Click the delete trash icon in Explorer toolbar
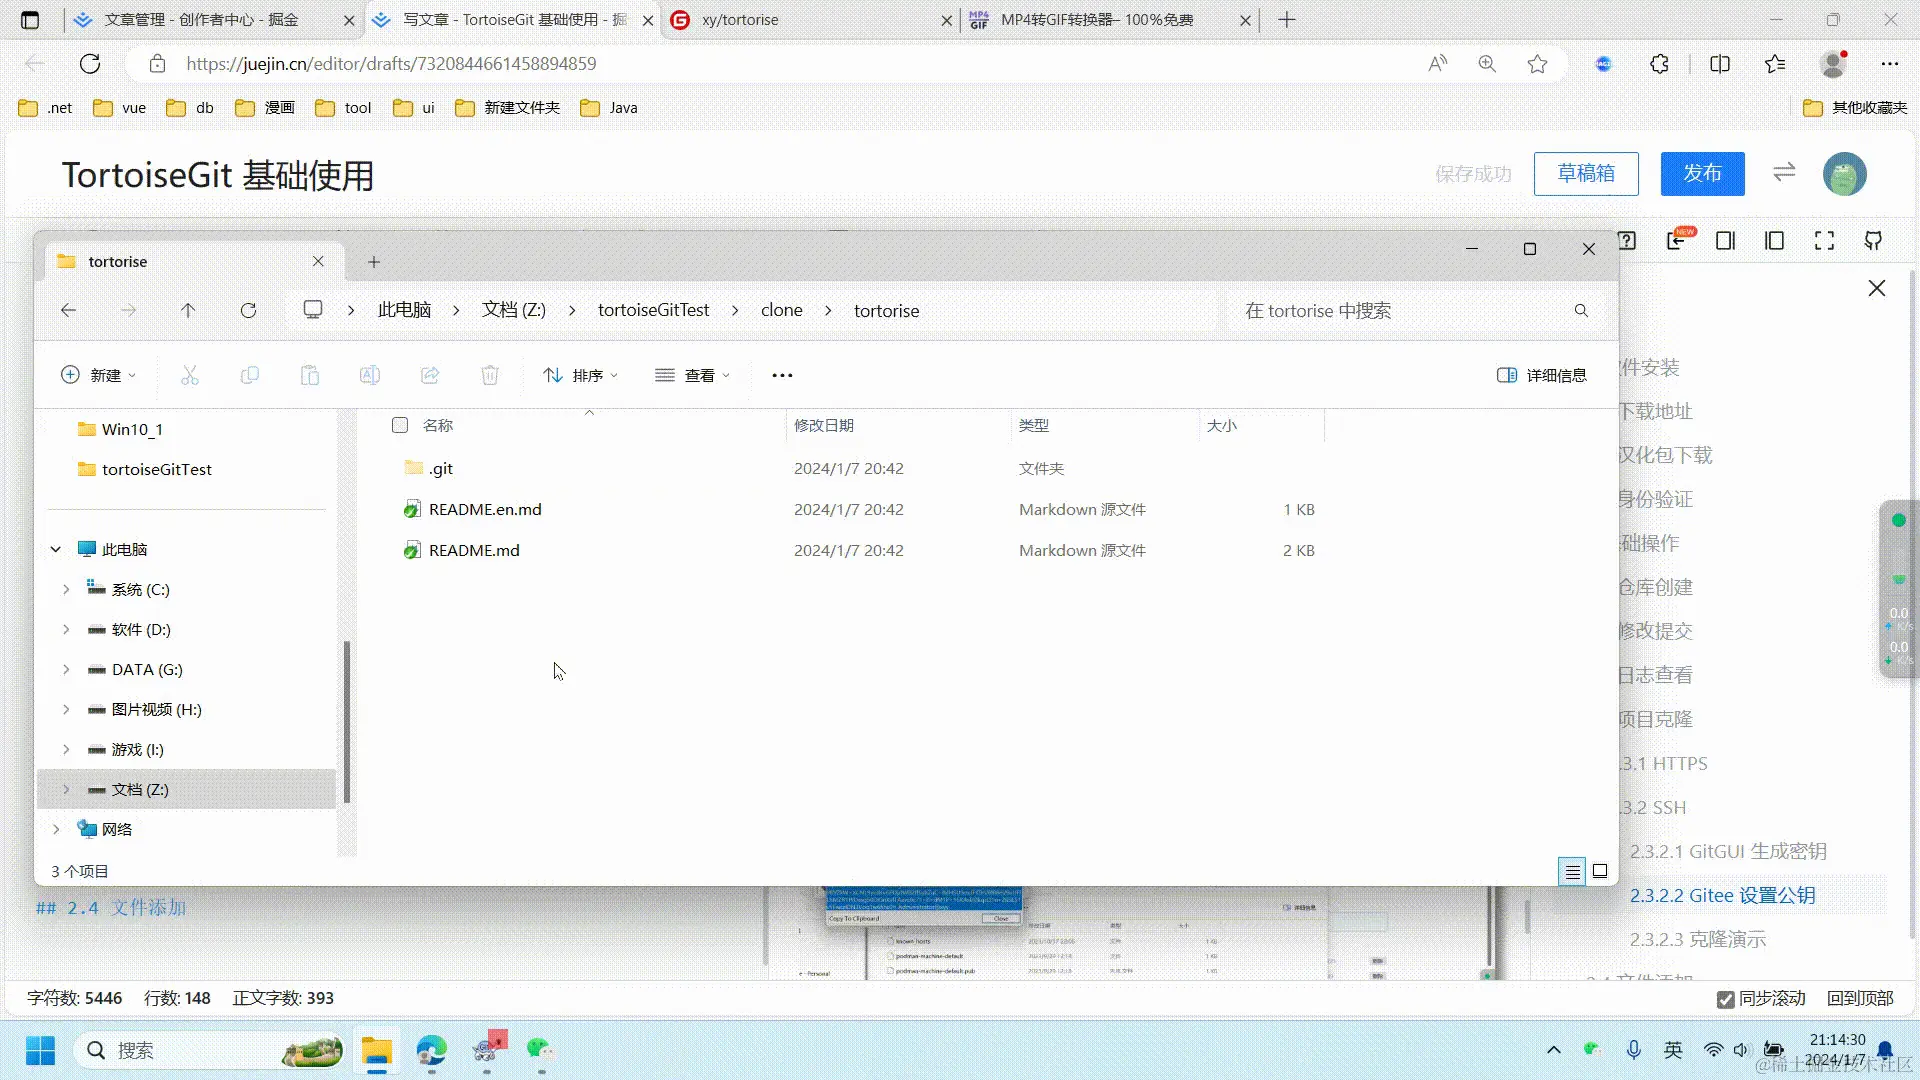The width and height of the screenshot is (1920, 1080). [x=490, y=375]
